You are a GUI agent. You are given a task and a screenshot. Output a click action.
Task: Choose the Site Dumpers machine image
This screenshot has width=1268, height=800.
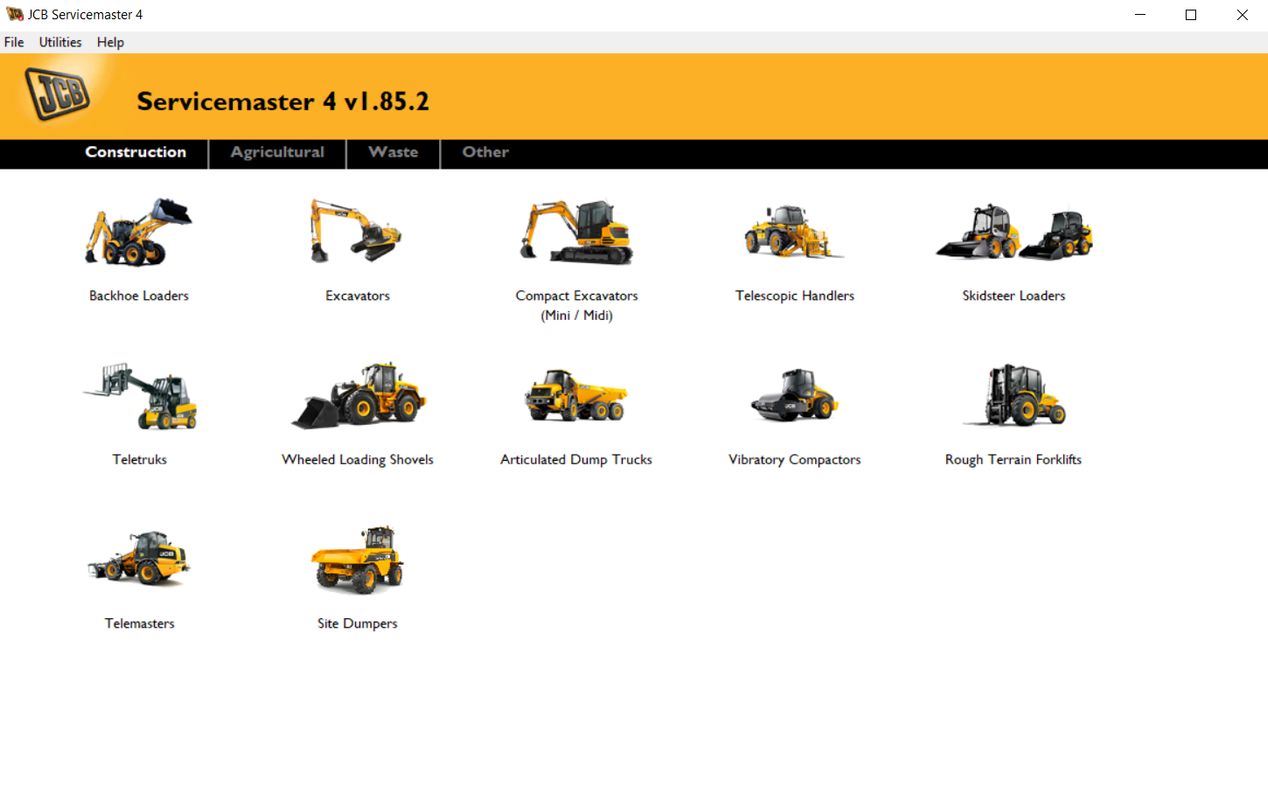(357, 559)
